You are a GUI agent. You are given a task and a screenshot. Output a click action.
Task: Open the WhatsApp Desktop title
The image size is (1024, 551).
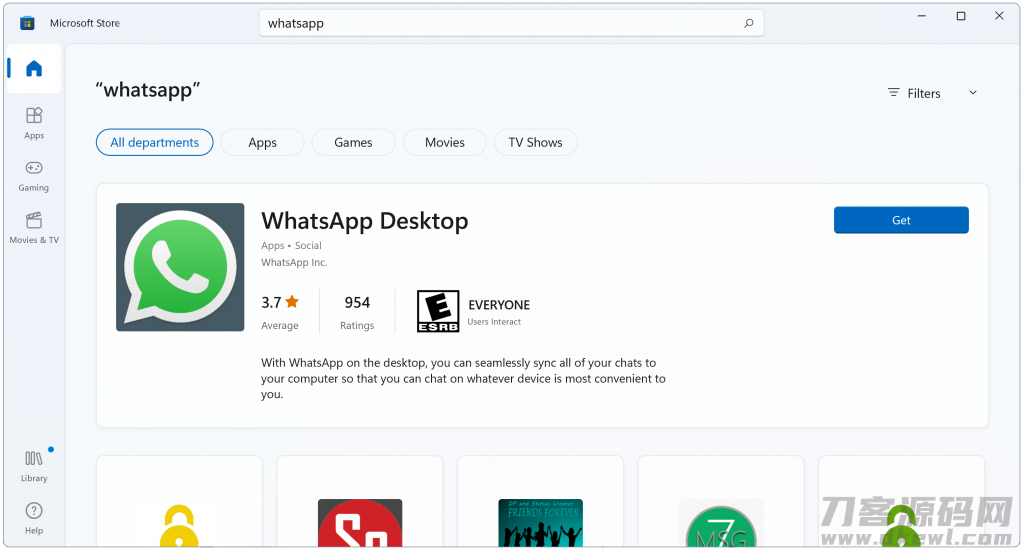click(x=364, y=221)
